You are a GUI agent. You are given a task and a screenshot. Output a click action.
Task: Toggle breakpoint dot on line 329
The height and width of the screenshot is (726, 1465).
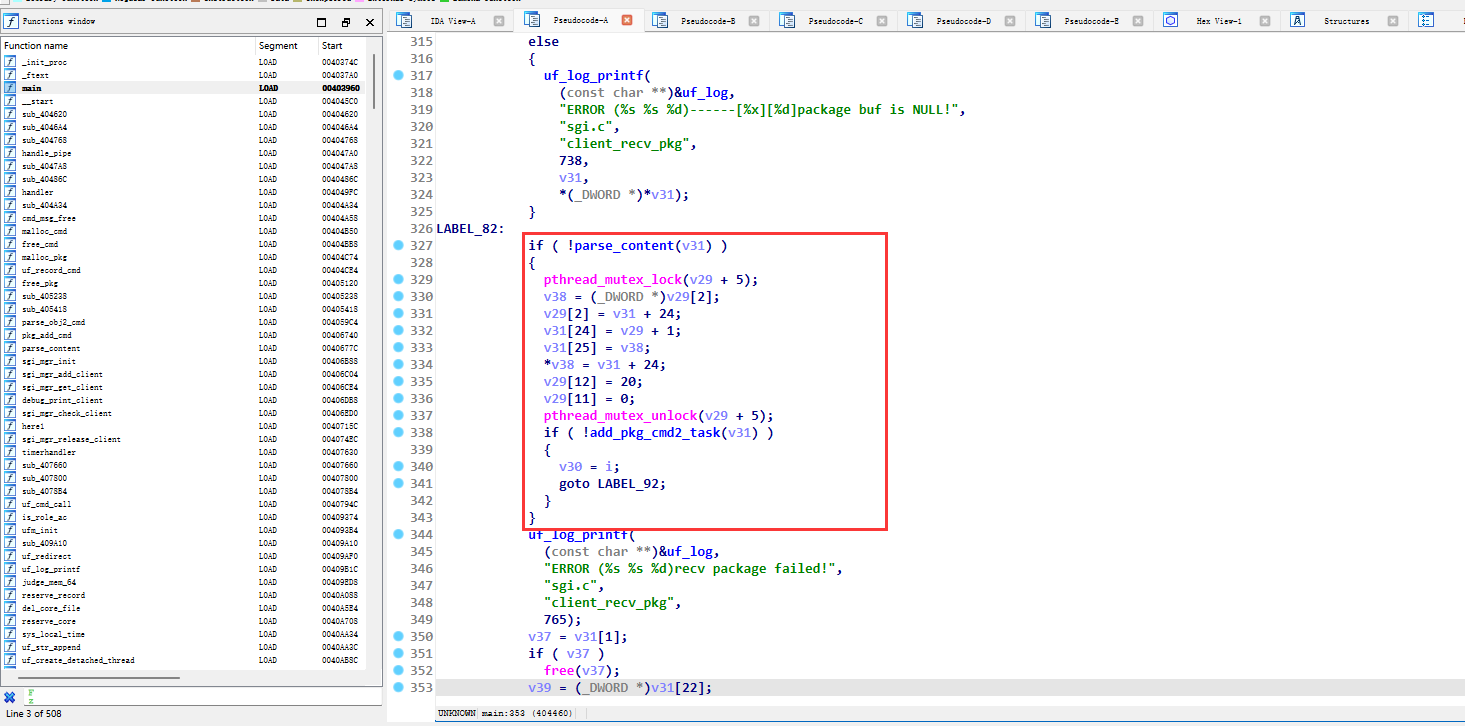click(x=398, y=279)
